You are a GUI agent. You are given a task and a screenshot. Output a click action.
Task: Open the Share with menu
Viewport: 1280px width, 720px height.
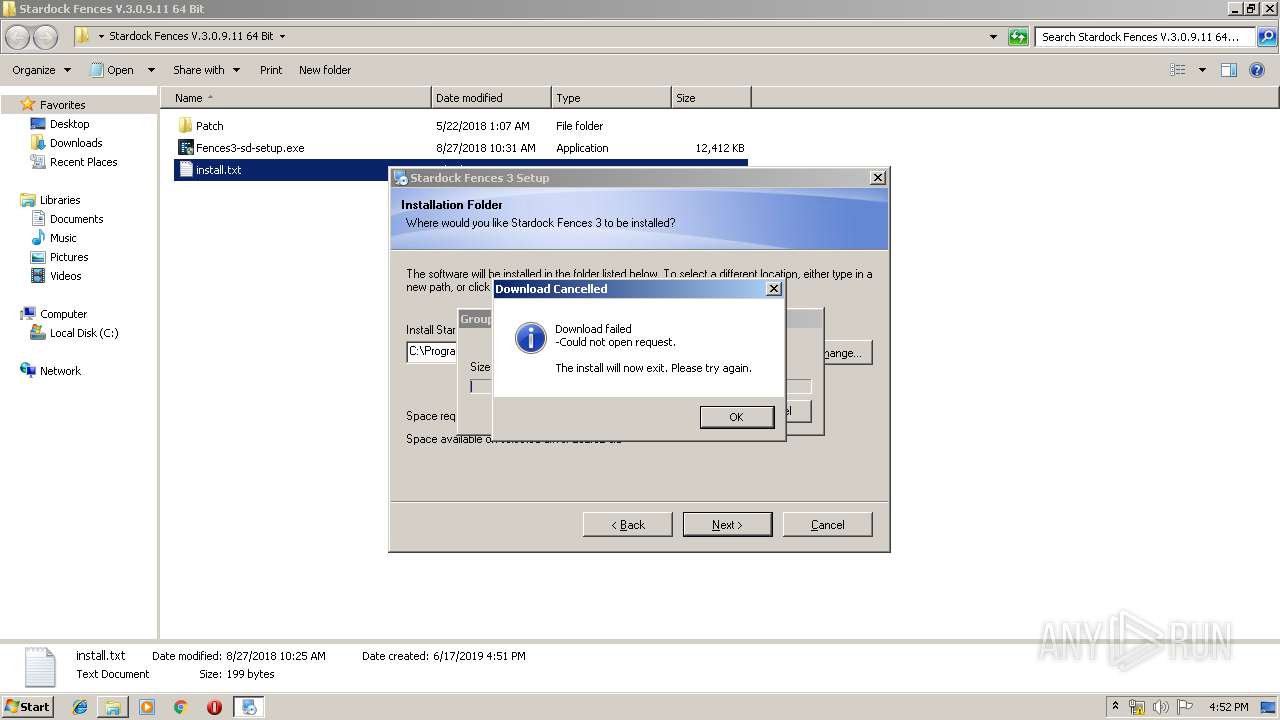click(x=206, y=70)
